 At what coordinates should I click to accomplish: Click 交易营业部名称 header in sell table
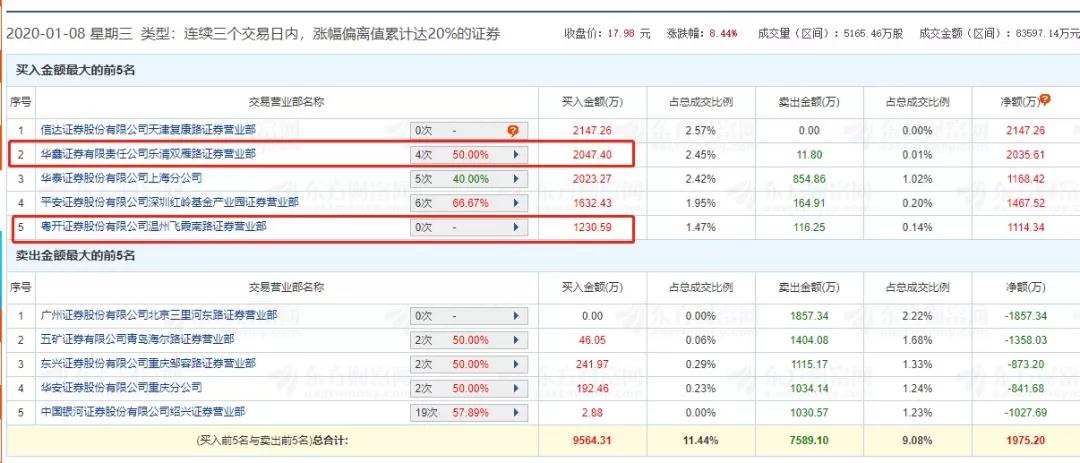point(287,287)
